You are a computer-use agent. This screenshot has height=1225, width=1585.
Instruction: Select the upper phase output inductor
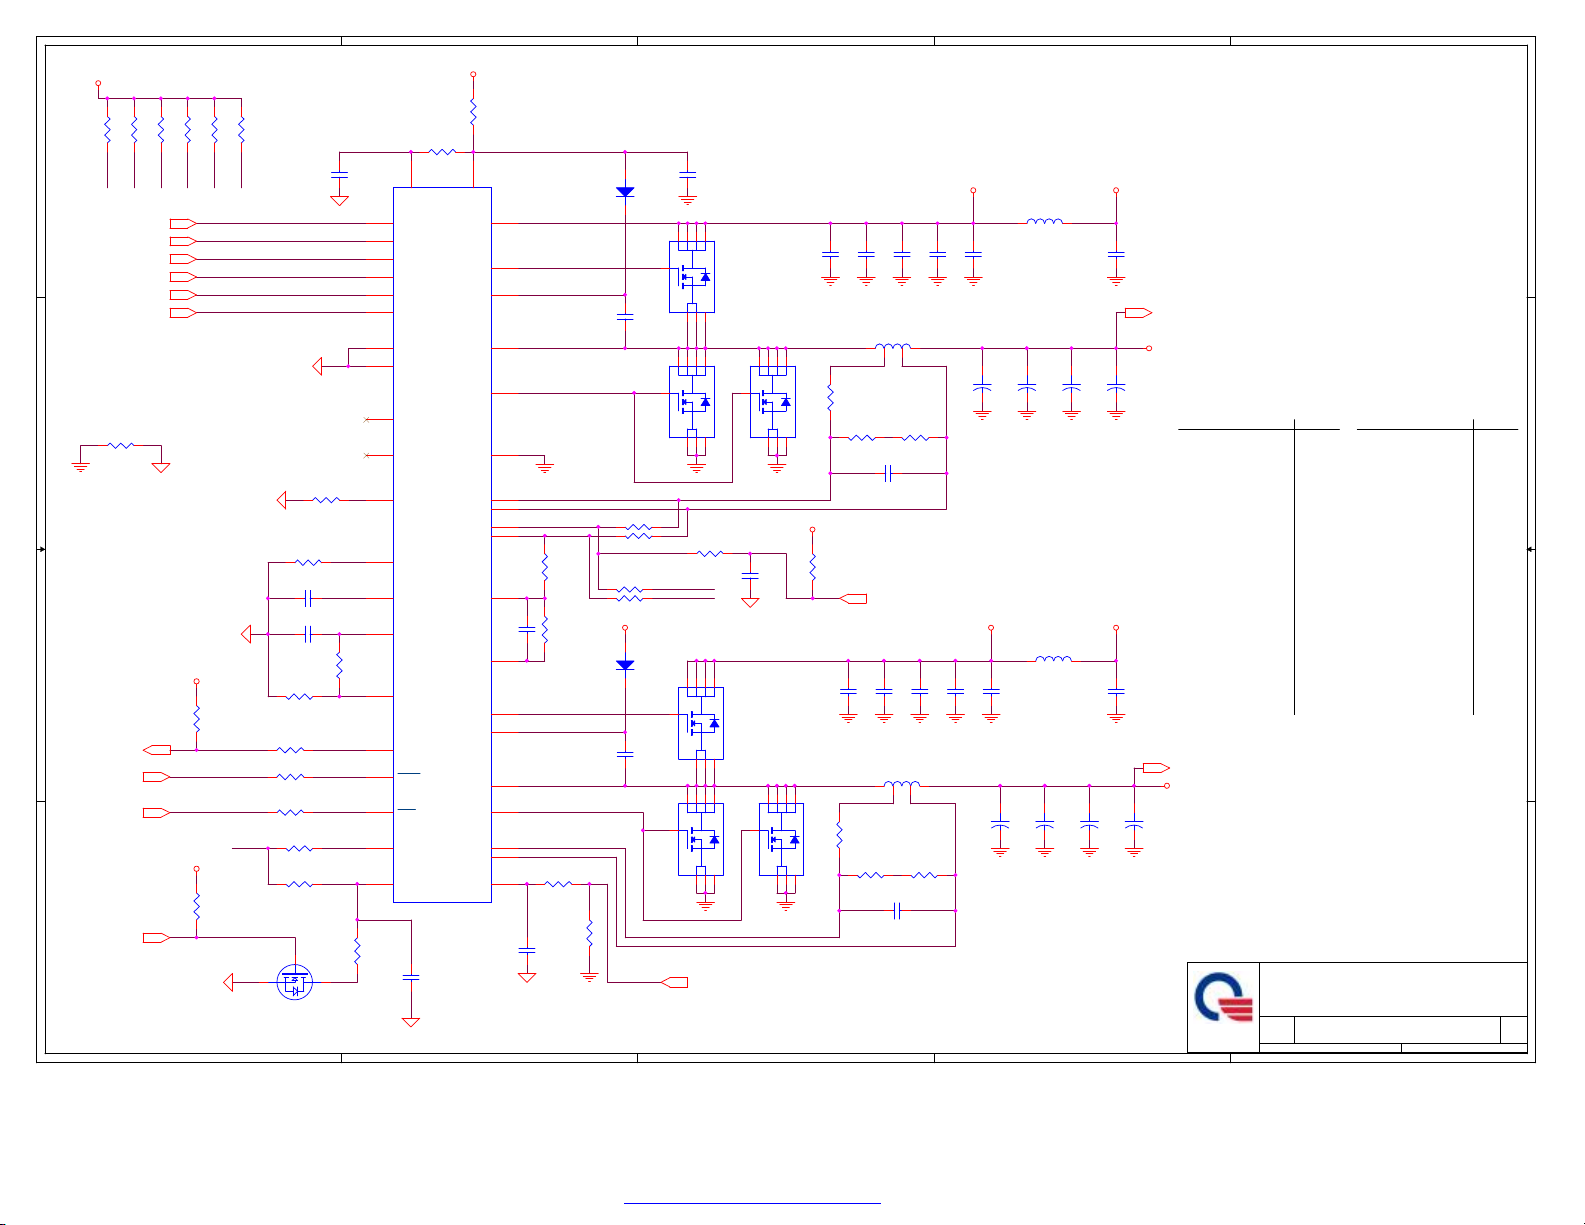pos(893,347)
